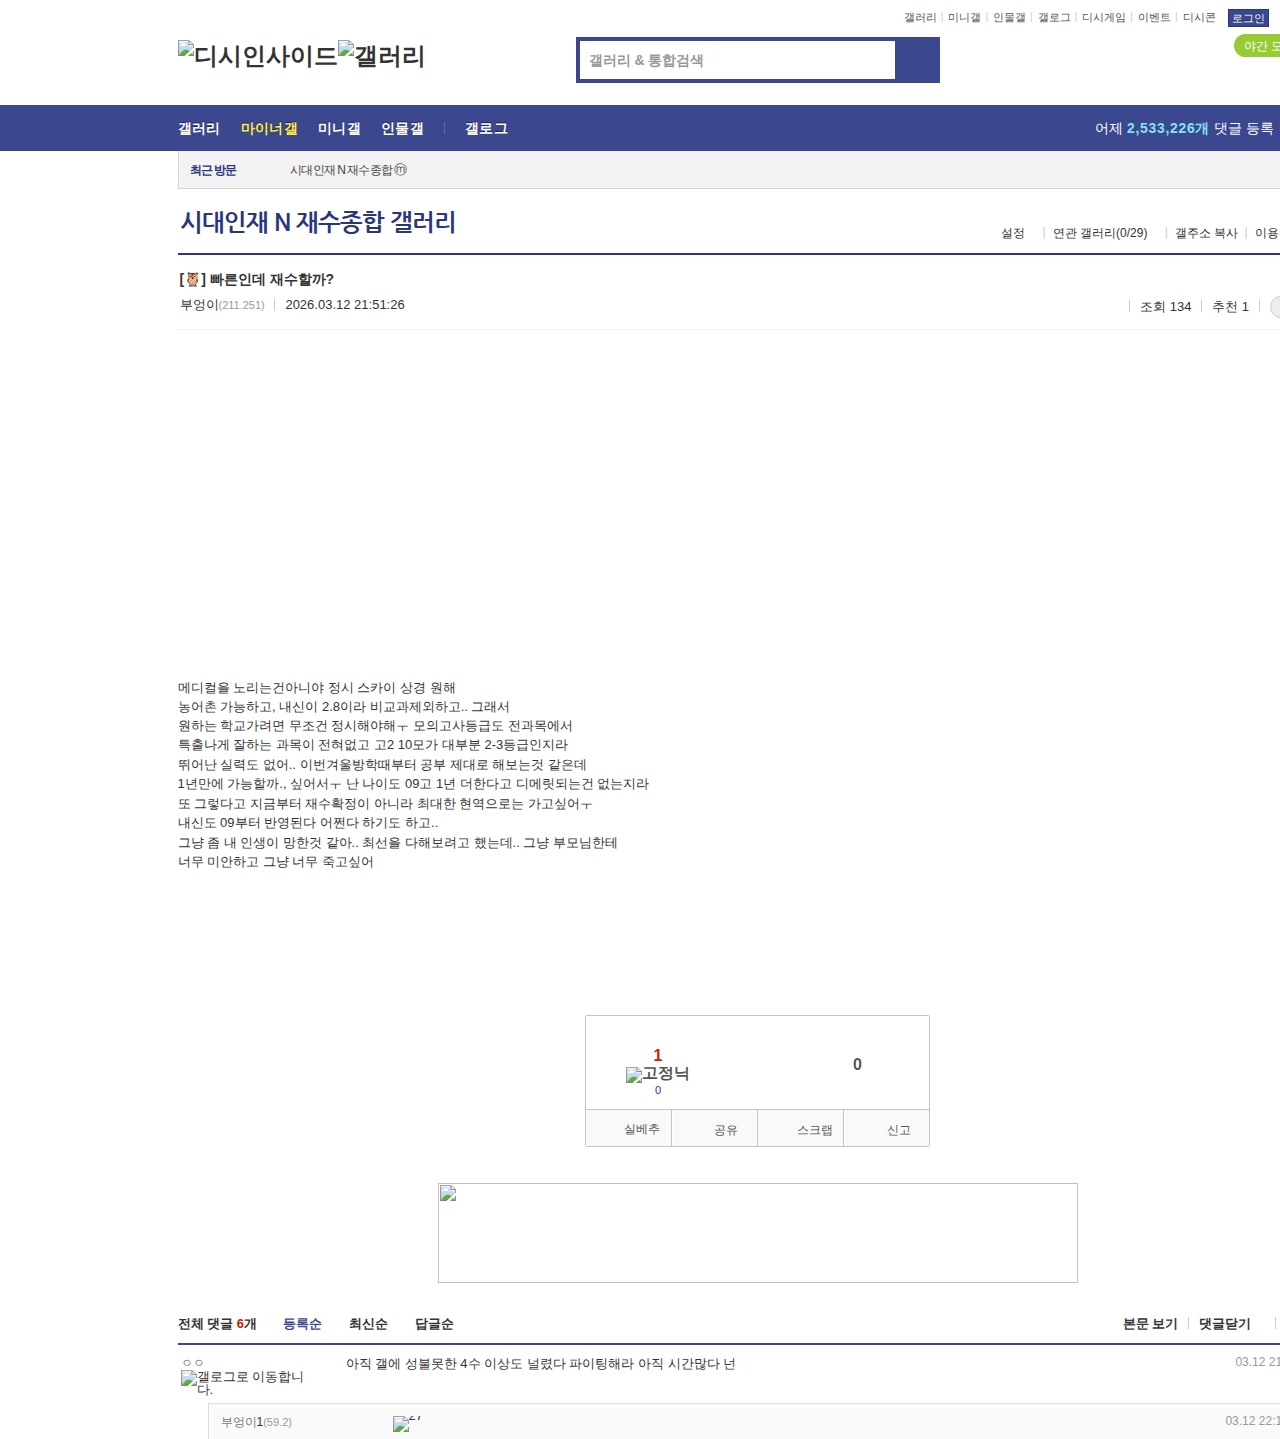This screenshot has width=1280, height=1439.
Task: Click the 어제 2,533,226개 댓글 등록 text
Action: [x=1184, y=128]
